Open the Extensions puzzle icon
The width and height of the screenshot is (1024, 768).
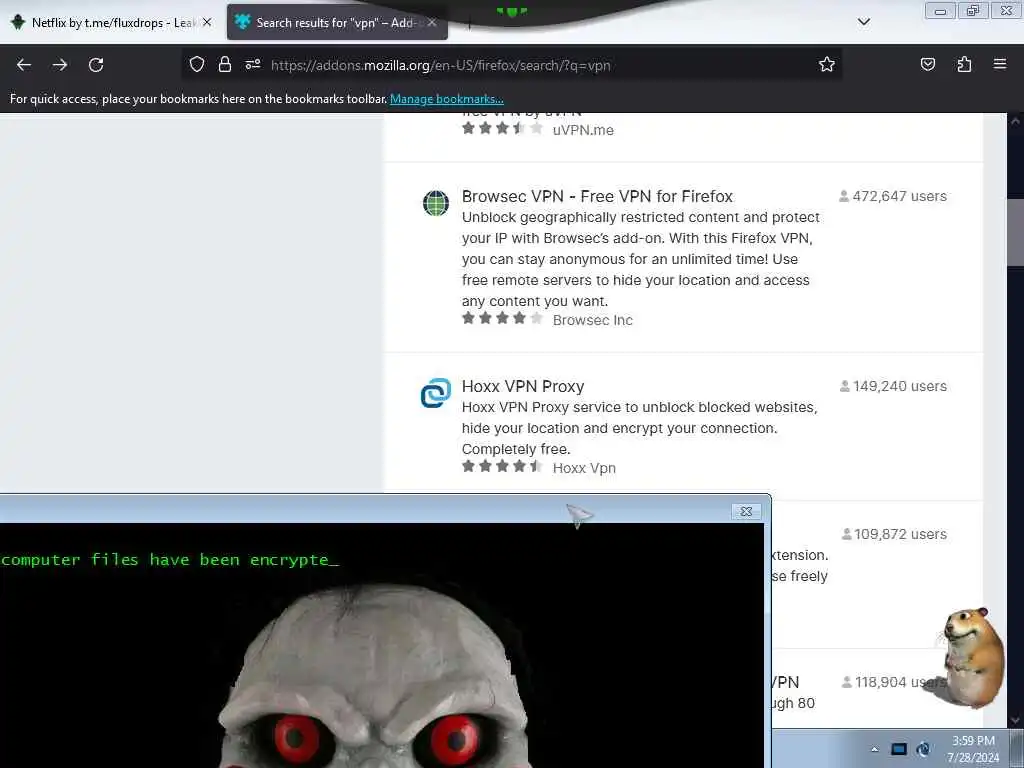pos(964,64)
